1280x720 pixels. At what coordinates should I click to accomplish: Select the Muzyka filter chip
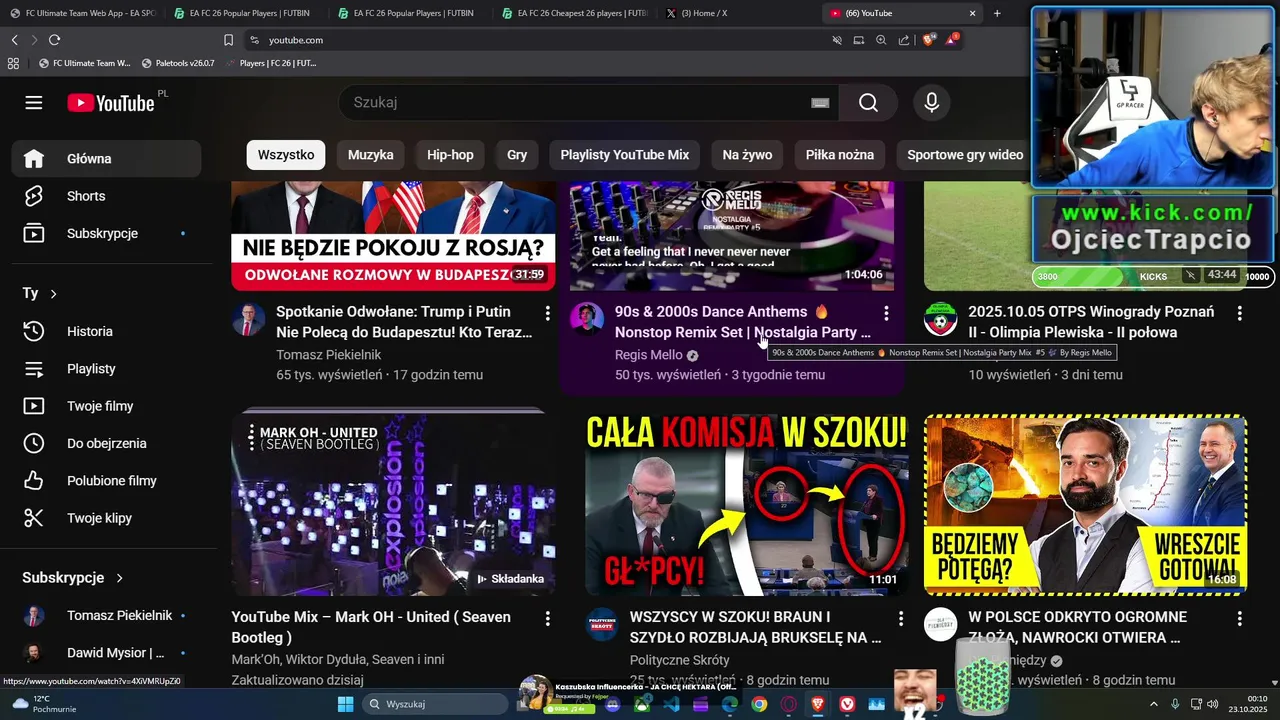tap(371, 155)
